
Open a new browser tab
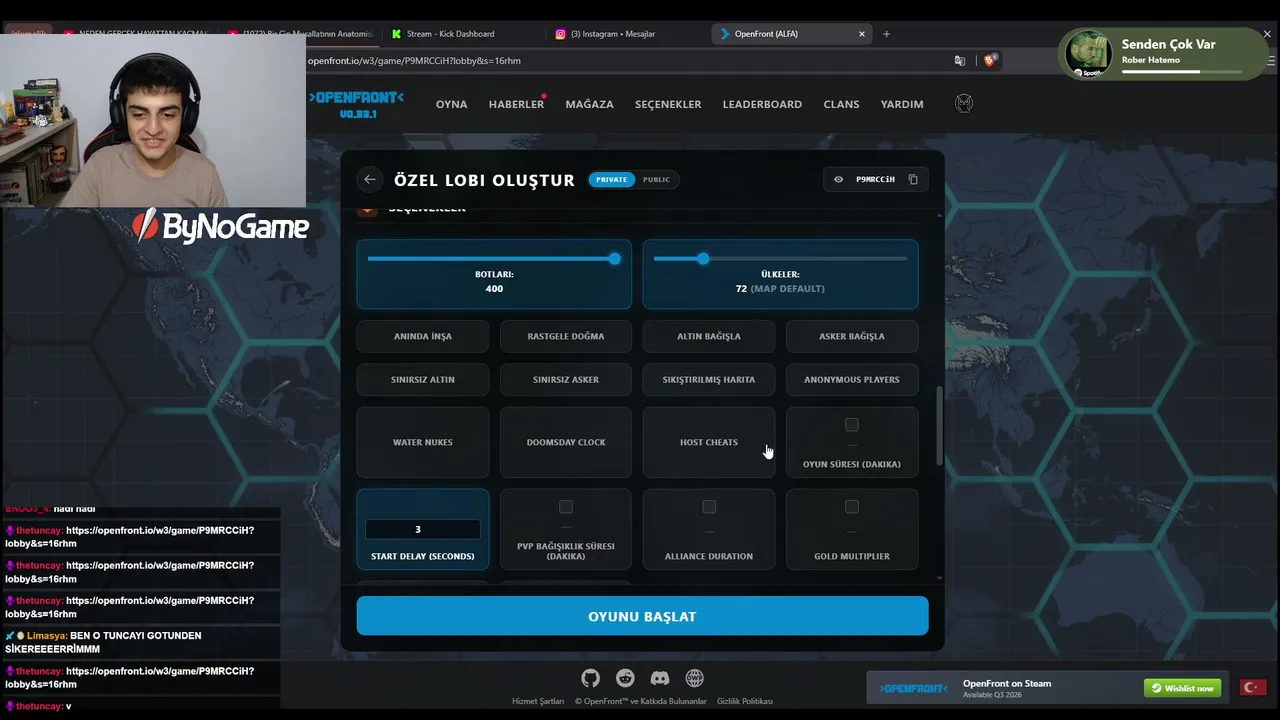pyautogui.click(x=886, y=34)
